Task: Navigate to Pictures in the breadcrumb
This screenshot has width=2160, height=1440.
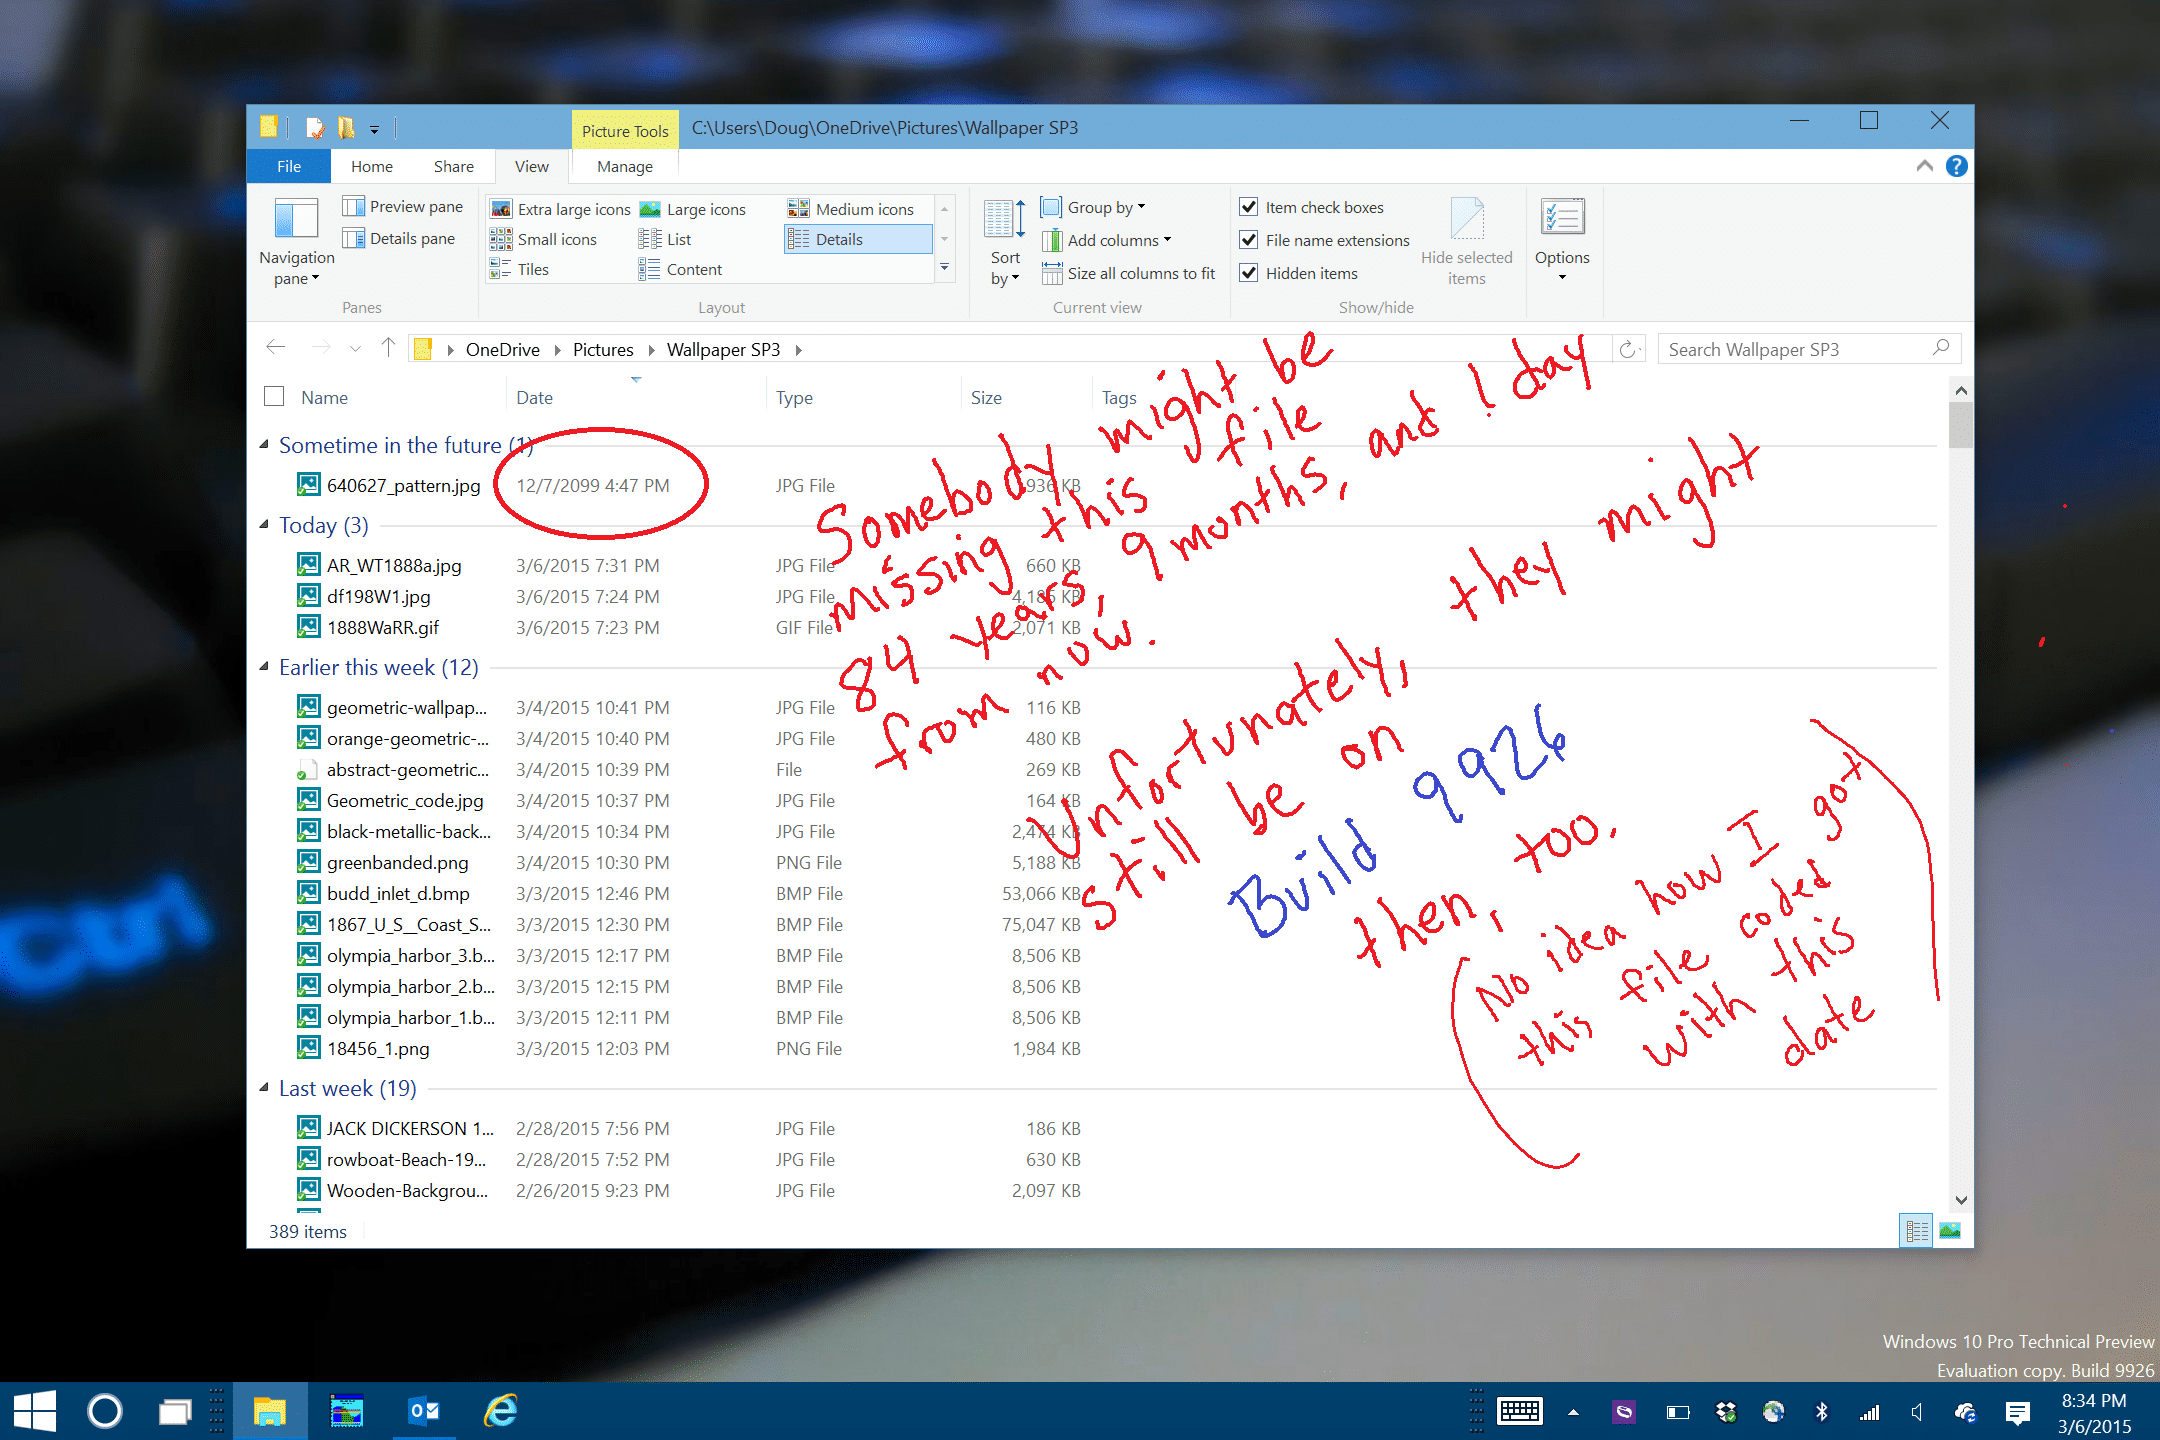Action: click(603, 349)
